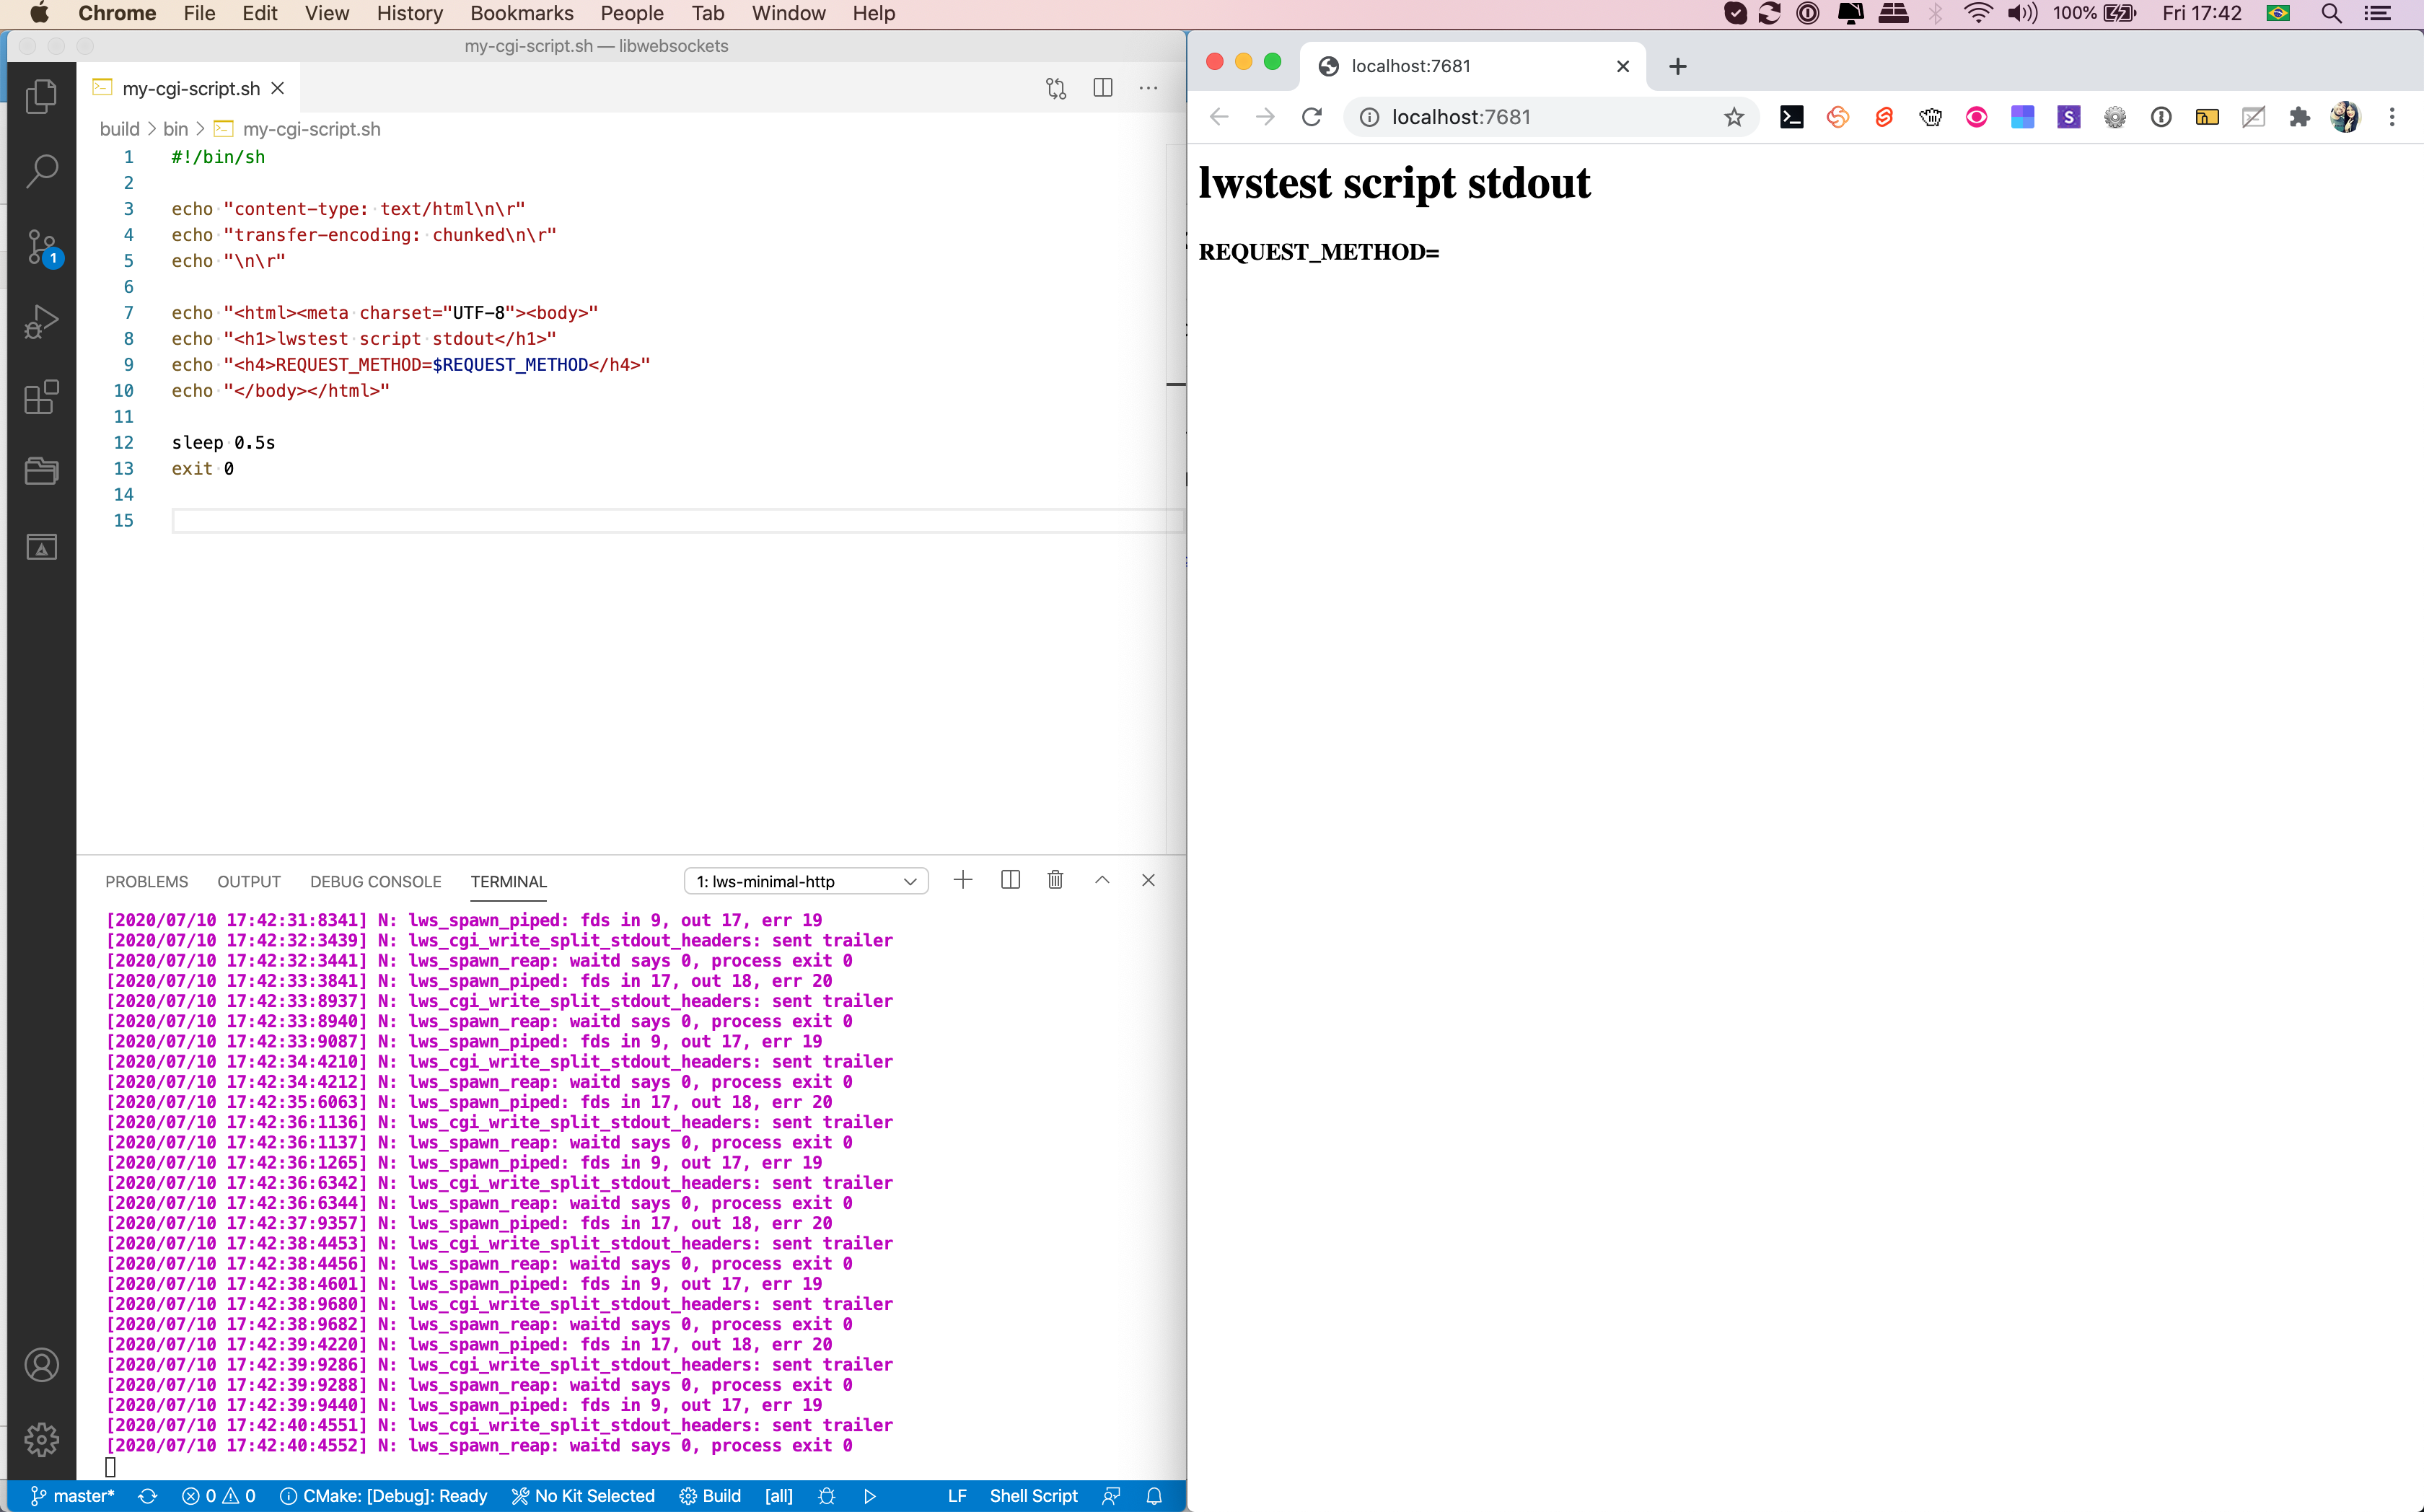The image size is (2424, 1512).
Task: Click the [all] build target button
Action: click(x=778, y=1496)
